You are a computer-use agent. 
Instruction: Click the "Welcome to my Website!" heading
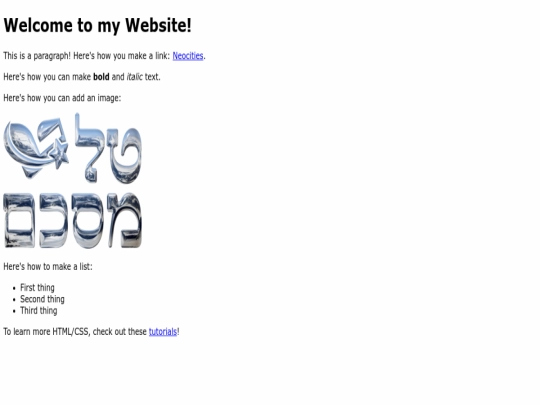click(x=97, y=25)
